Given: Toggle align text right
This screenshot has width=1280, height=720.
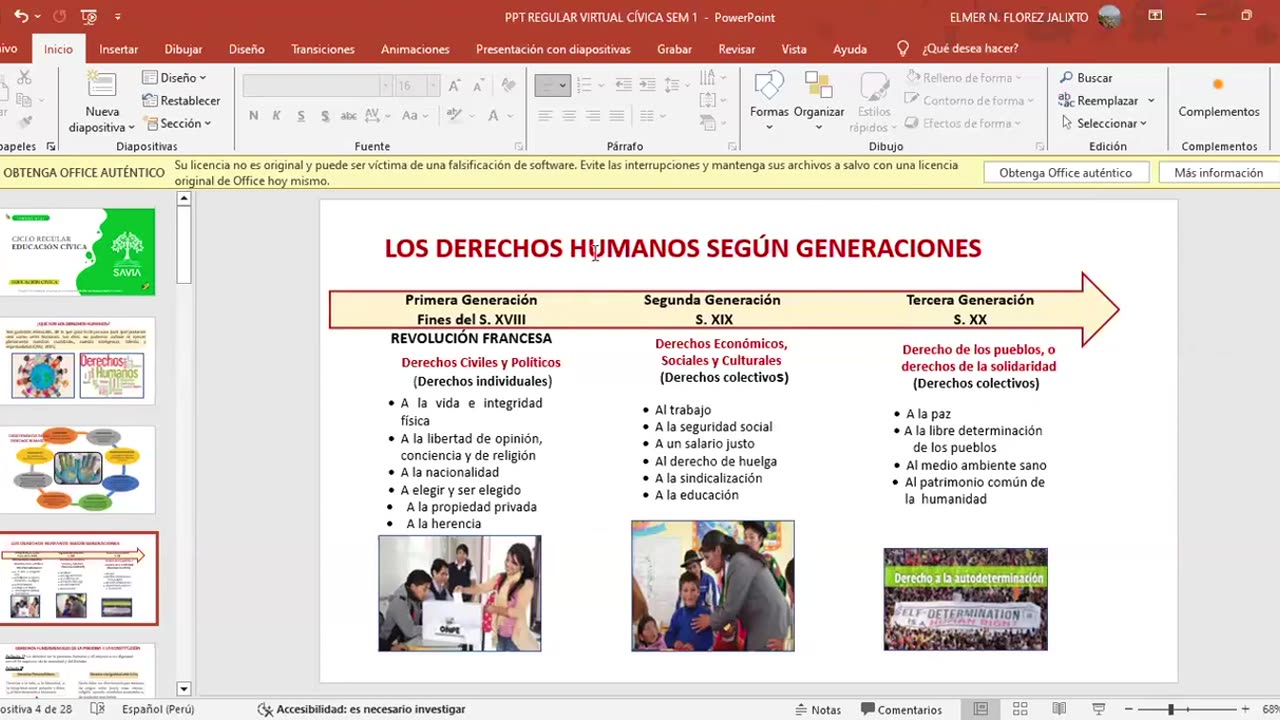Looking at the screenshot, I should (593, 116).
